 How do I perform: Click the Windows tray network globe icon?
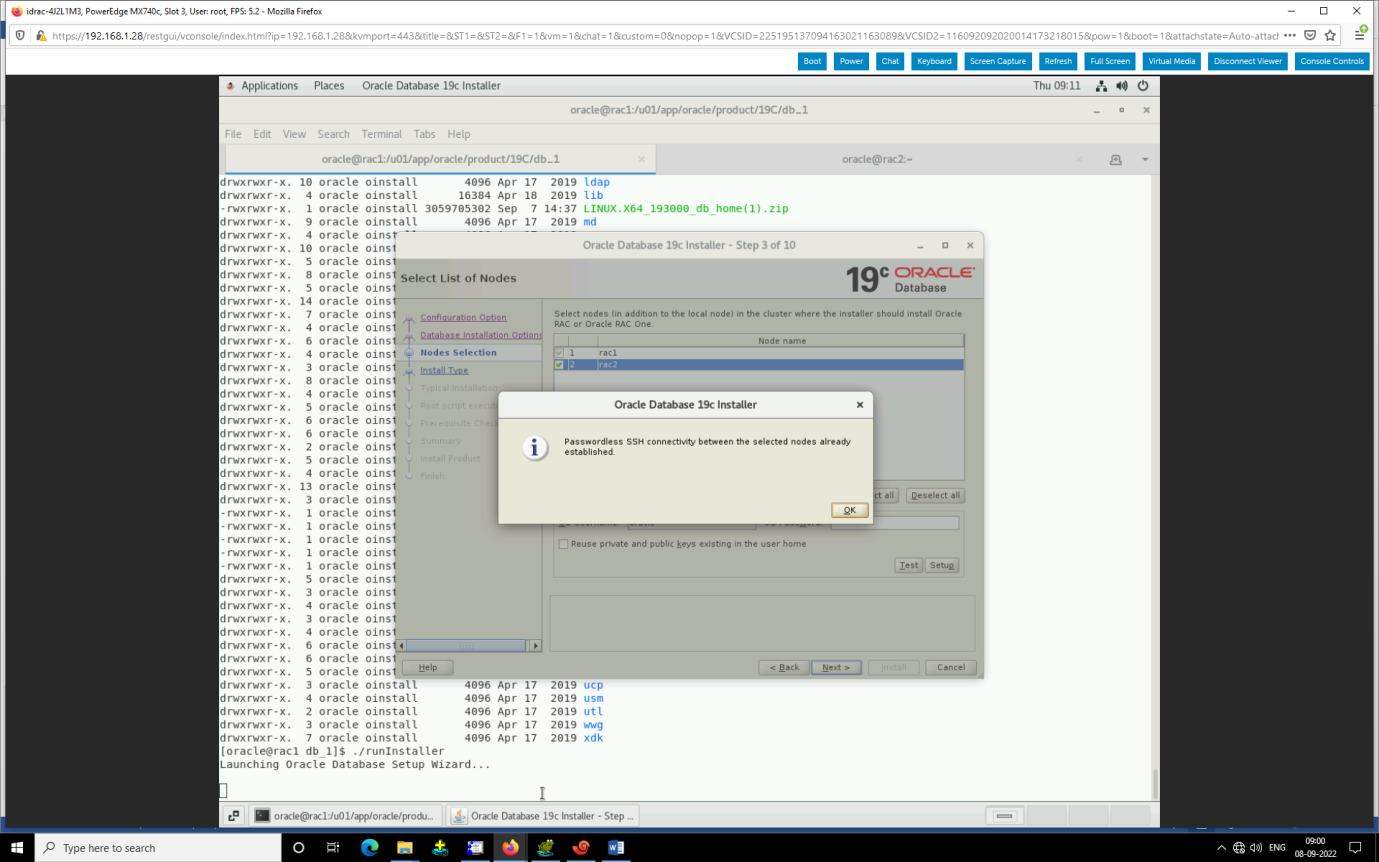point(1239,848)
